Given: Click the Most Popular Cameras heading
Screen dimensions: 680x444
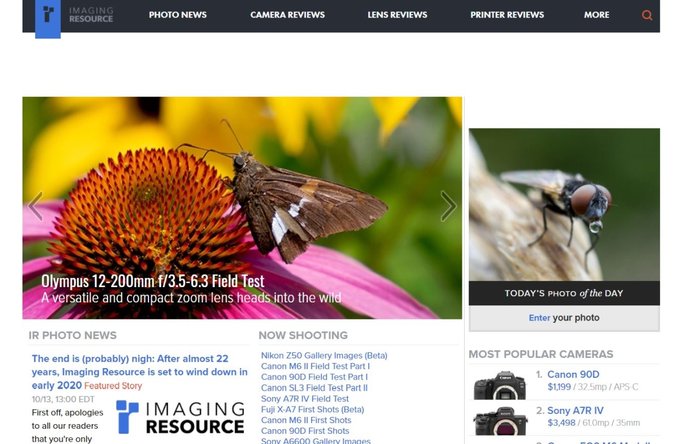Looking at the screenshot, I should (541, 354).
